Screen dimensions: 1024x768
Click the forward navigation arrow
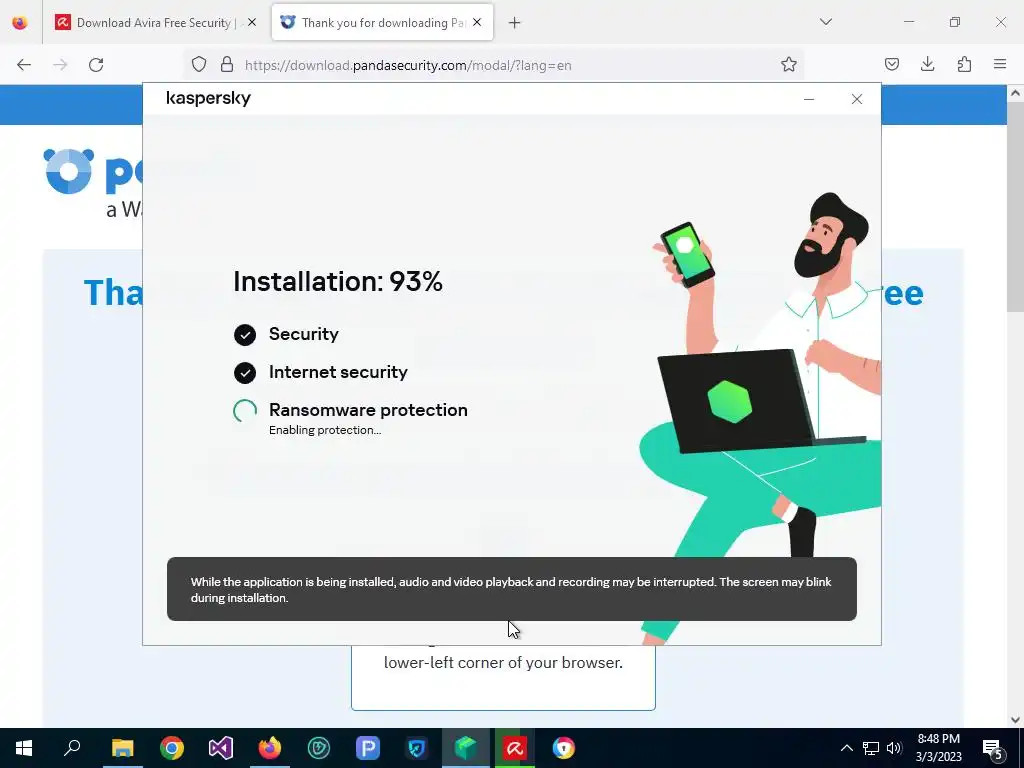click(60, 65)
